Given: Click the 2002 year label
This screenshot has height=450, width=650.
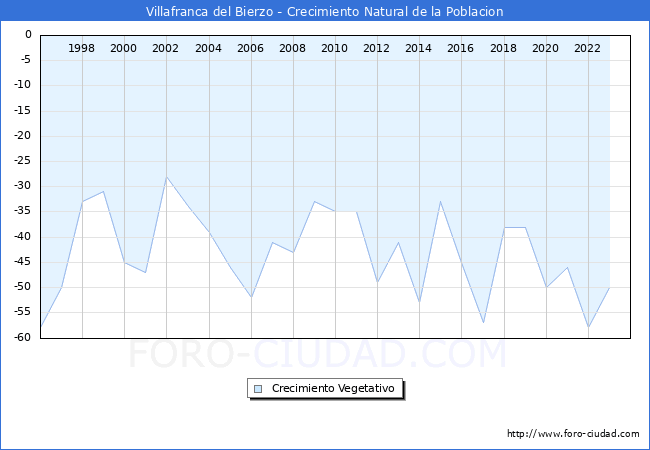Looking at the screenshot, I should (x=165, y=48).
